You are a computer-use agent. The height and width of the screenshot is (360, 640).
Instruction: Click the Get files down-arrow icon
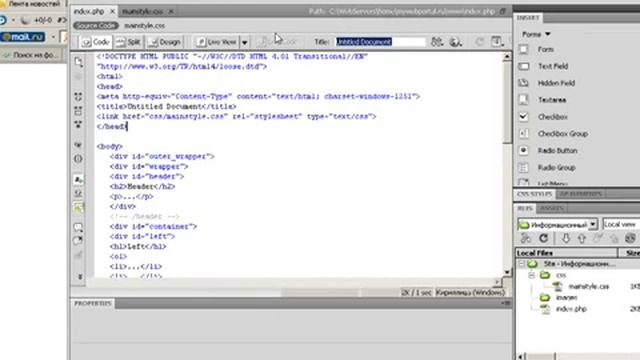pyautogui.click(x=566, y=238)
